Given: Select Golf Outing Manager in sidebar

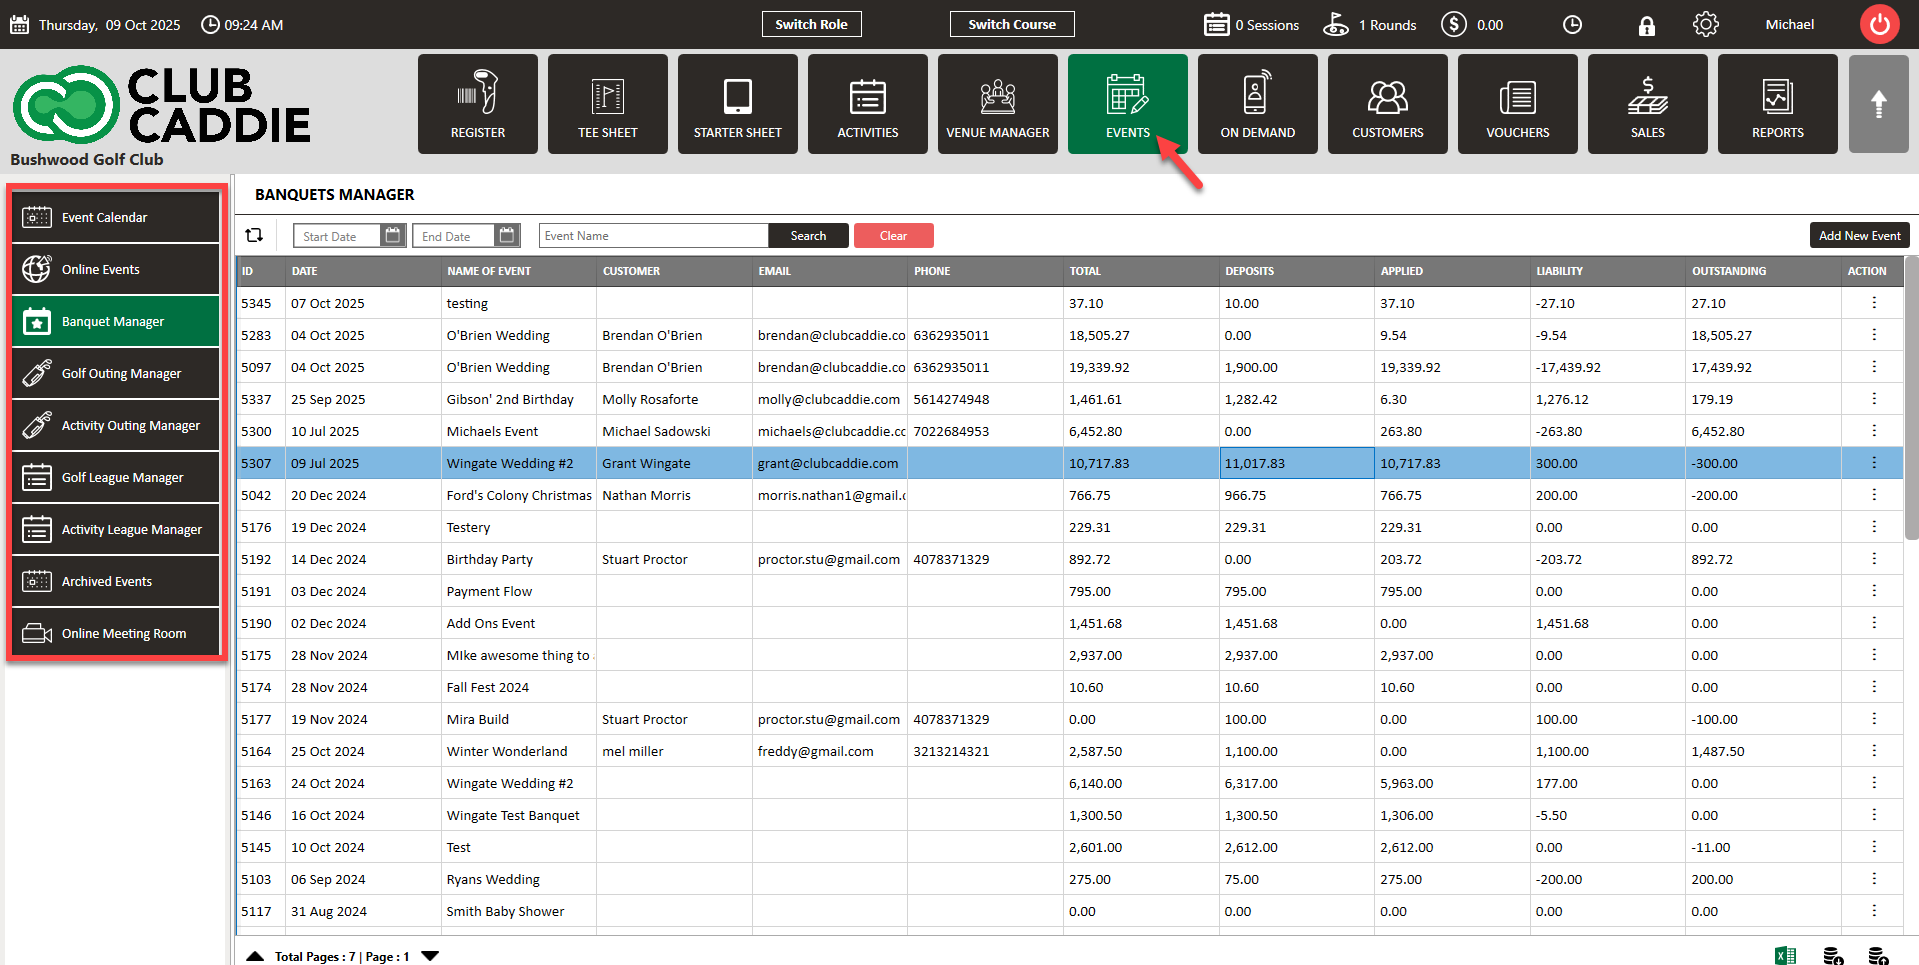Looking at the screenshot, I should coord(116,373).
